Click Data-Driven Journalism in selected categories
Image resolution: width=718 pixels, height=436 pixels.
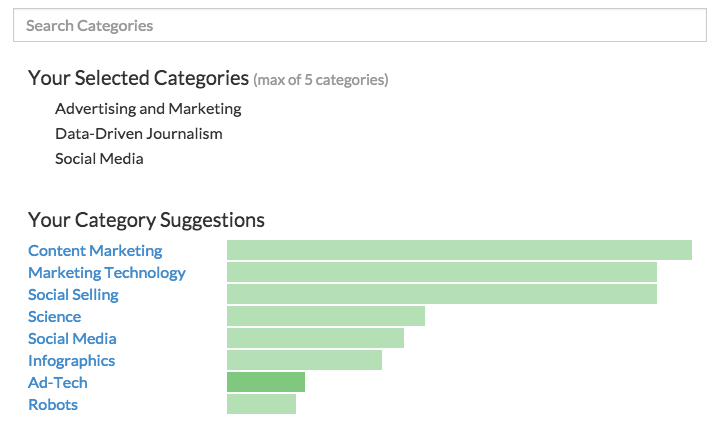click(138, 133)
